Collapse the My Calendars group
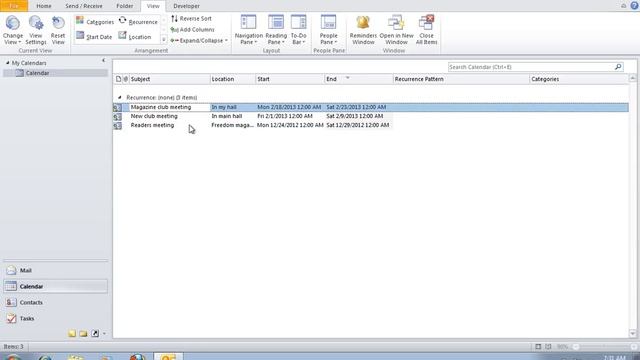The width and height of the screenshot is (640, 360). (7, 63)
